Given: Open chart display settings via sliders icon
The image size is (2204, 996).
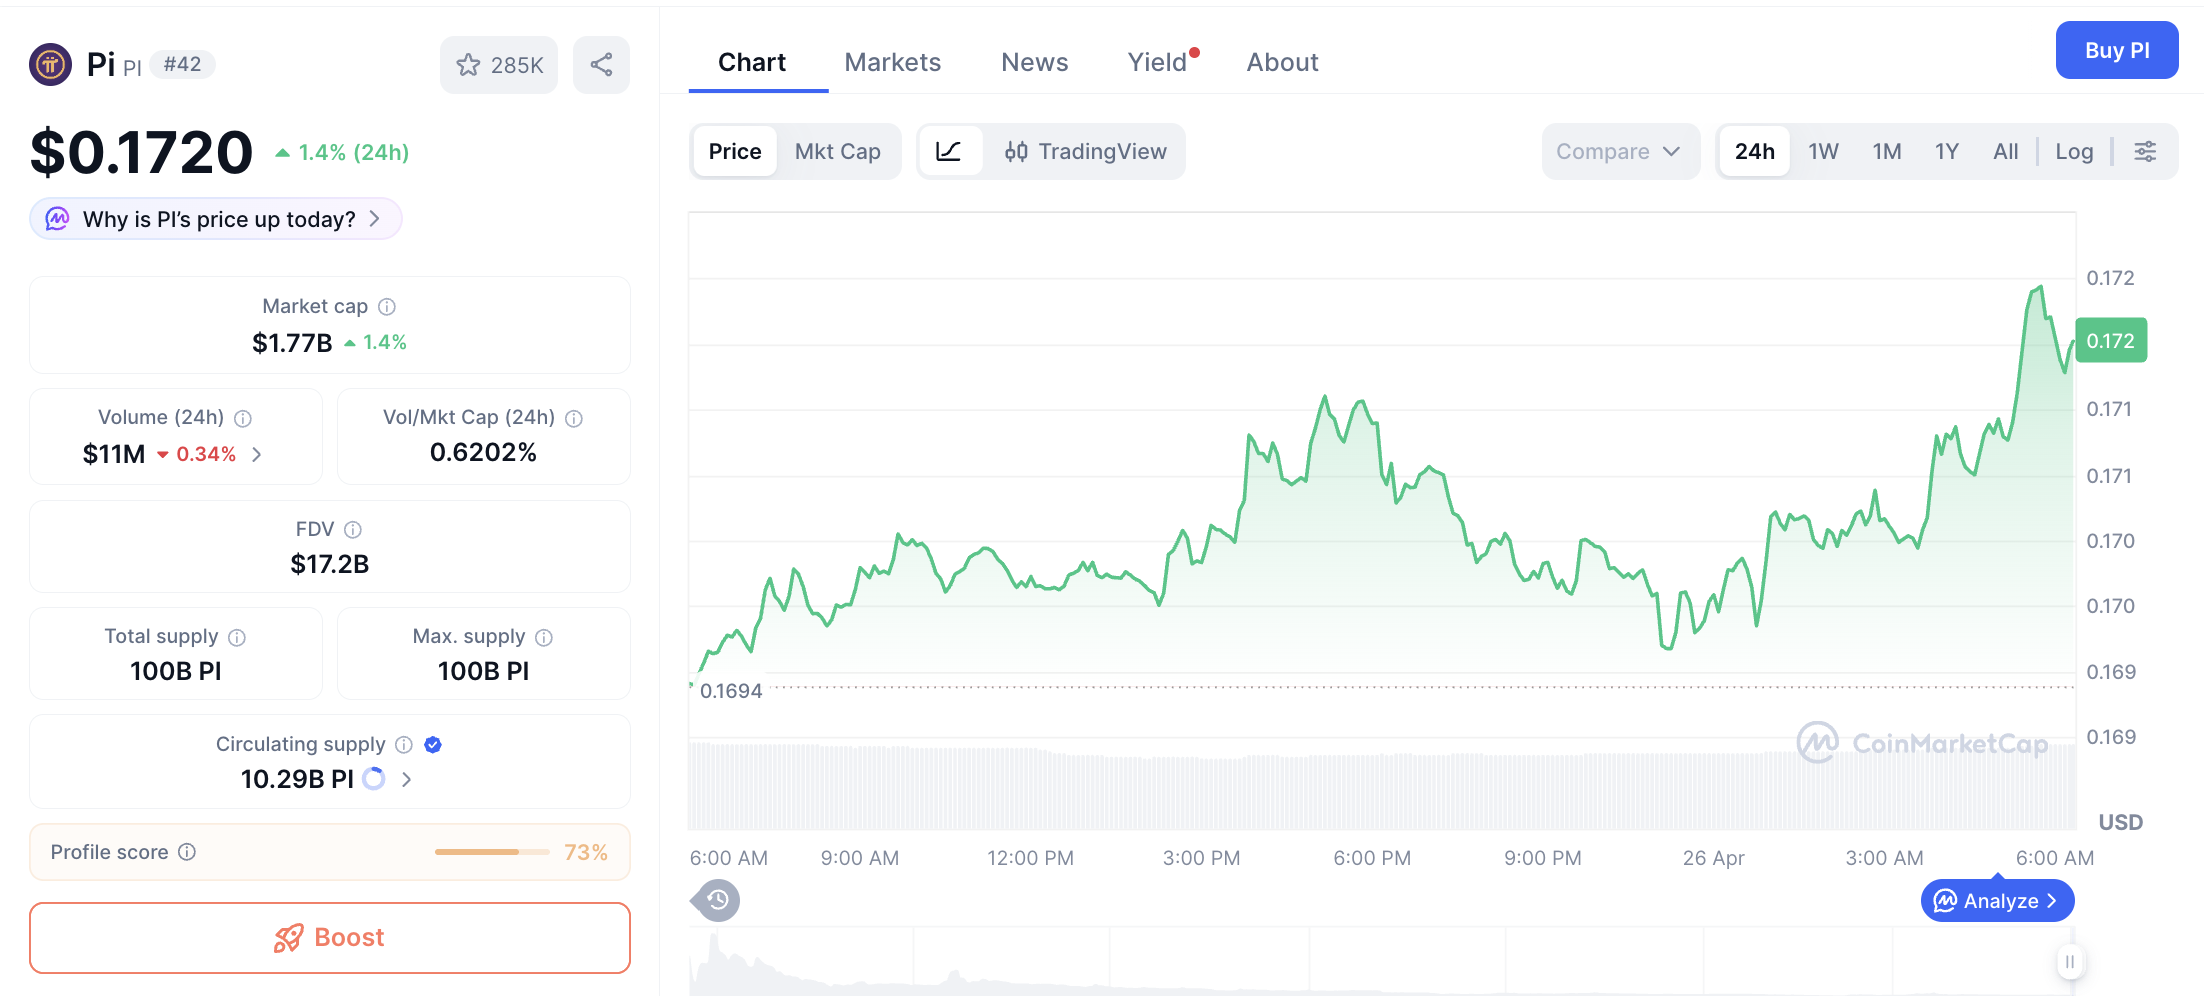Looking at the screenshot, I should [2146, 151].
